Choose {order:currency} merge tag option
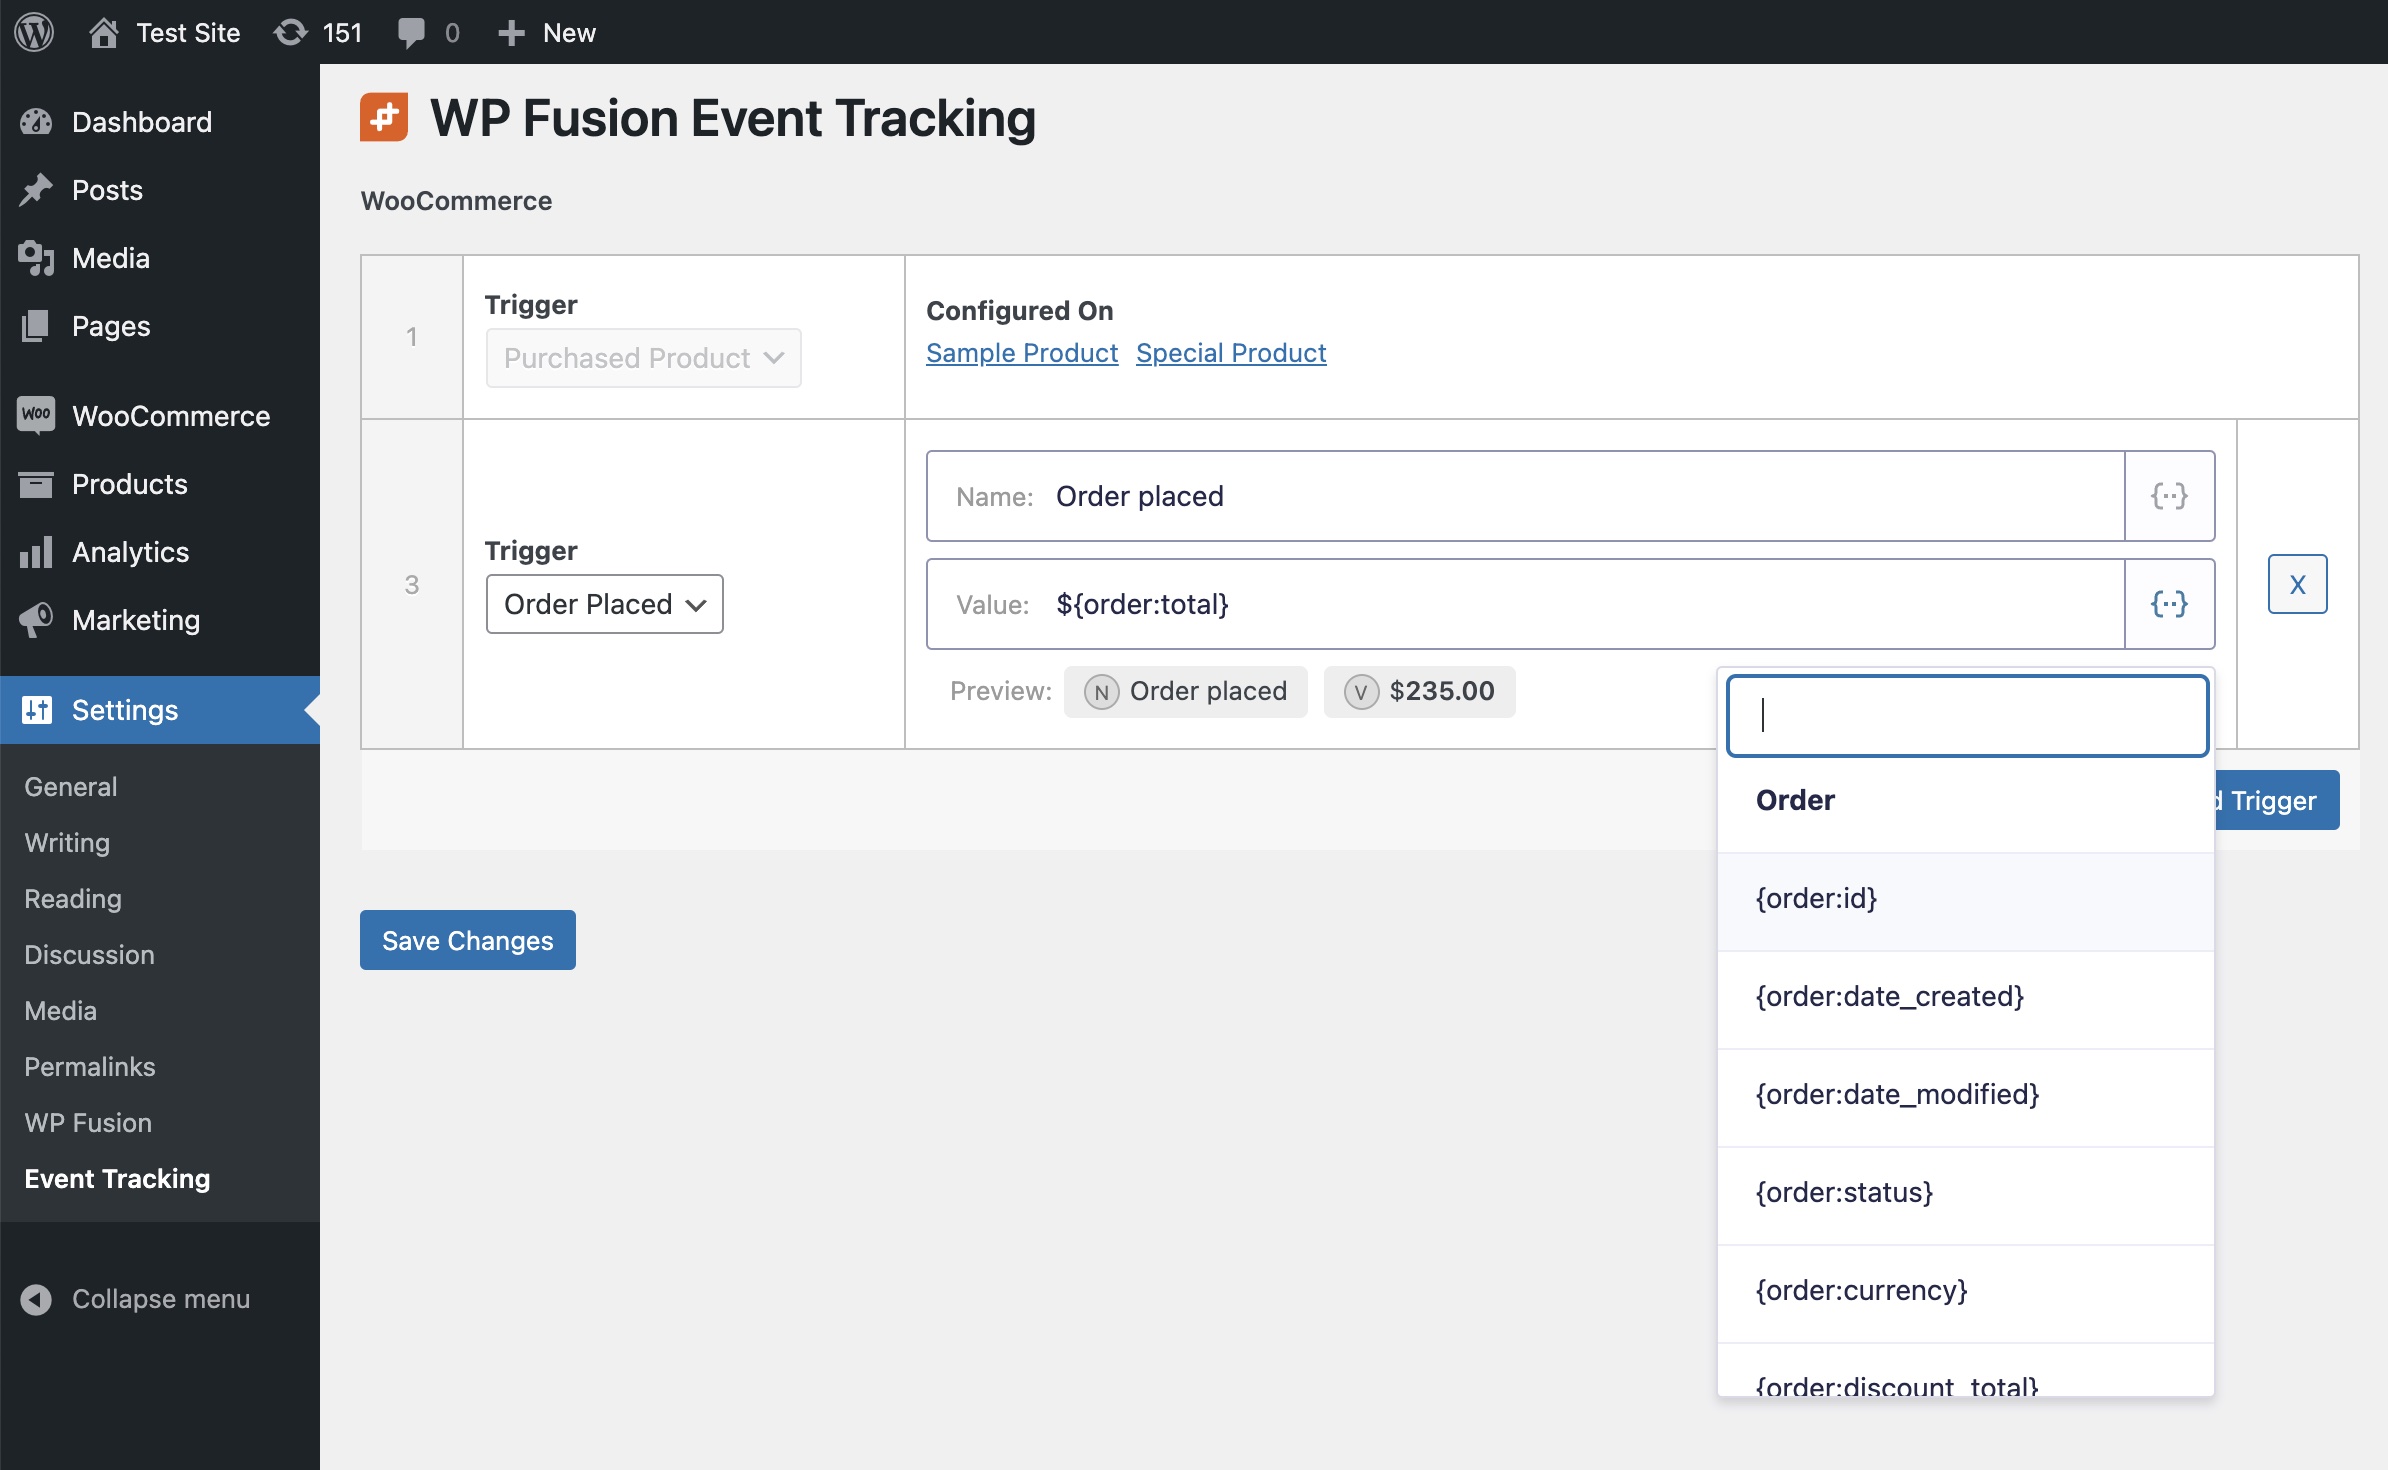Image resolution: width=2388 pixels, height=1470 pixels. point(1861,1290)
